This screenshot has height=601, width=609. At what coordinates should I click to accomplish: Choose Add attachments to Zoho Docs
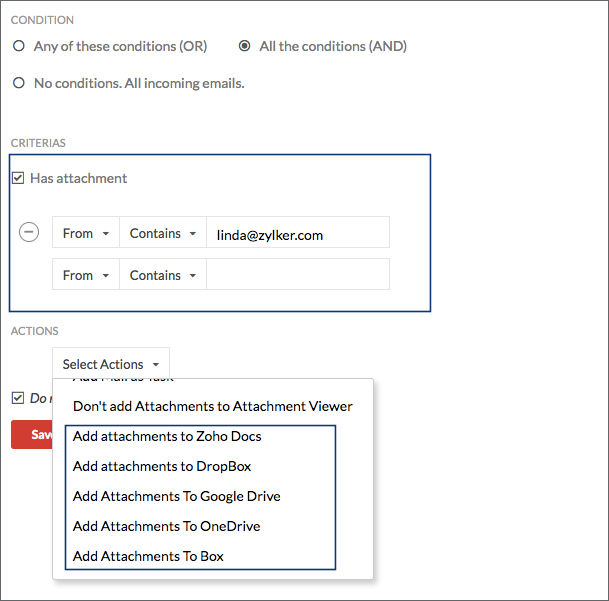(x=167, y=436)
